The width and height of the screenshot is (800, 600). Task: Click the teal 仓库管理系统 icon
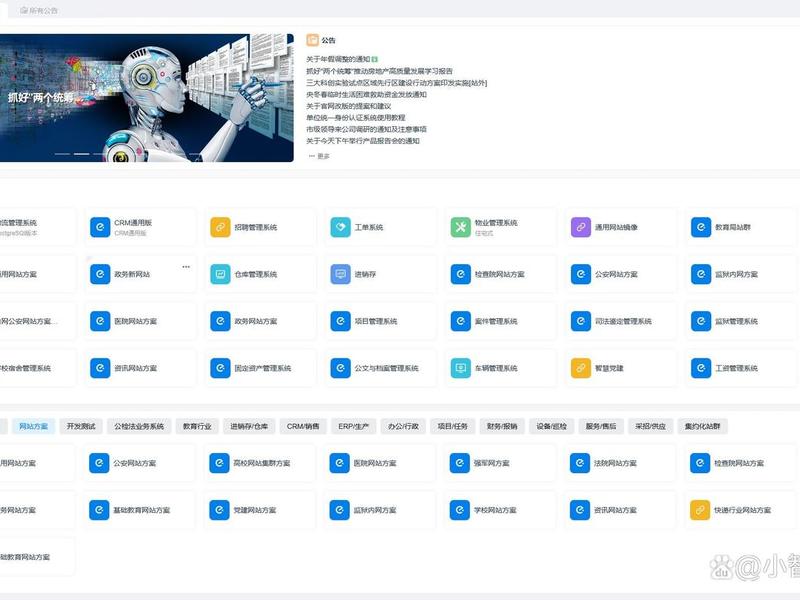(220, 274)
